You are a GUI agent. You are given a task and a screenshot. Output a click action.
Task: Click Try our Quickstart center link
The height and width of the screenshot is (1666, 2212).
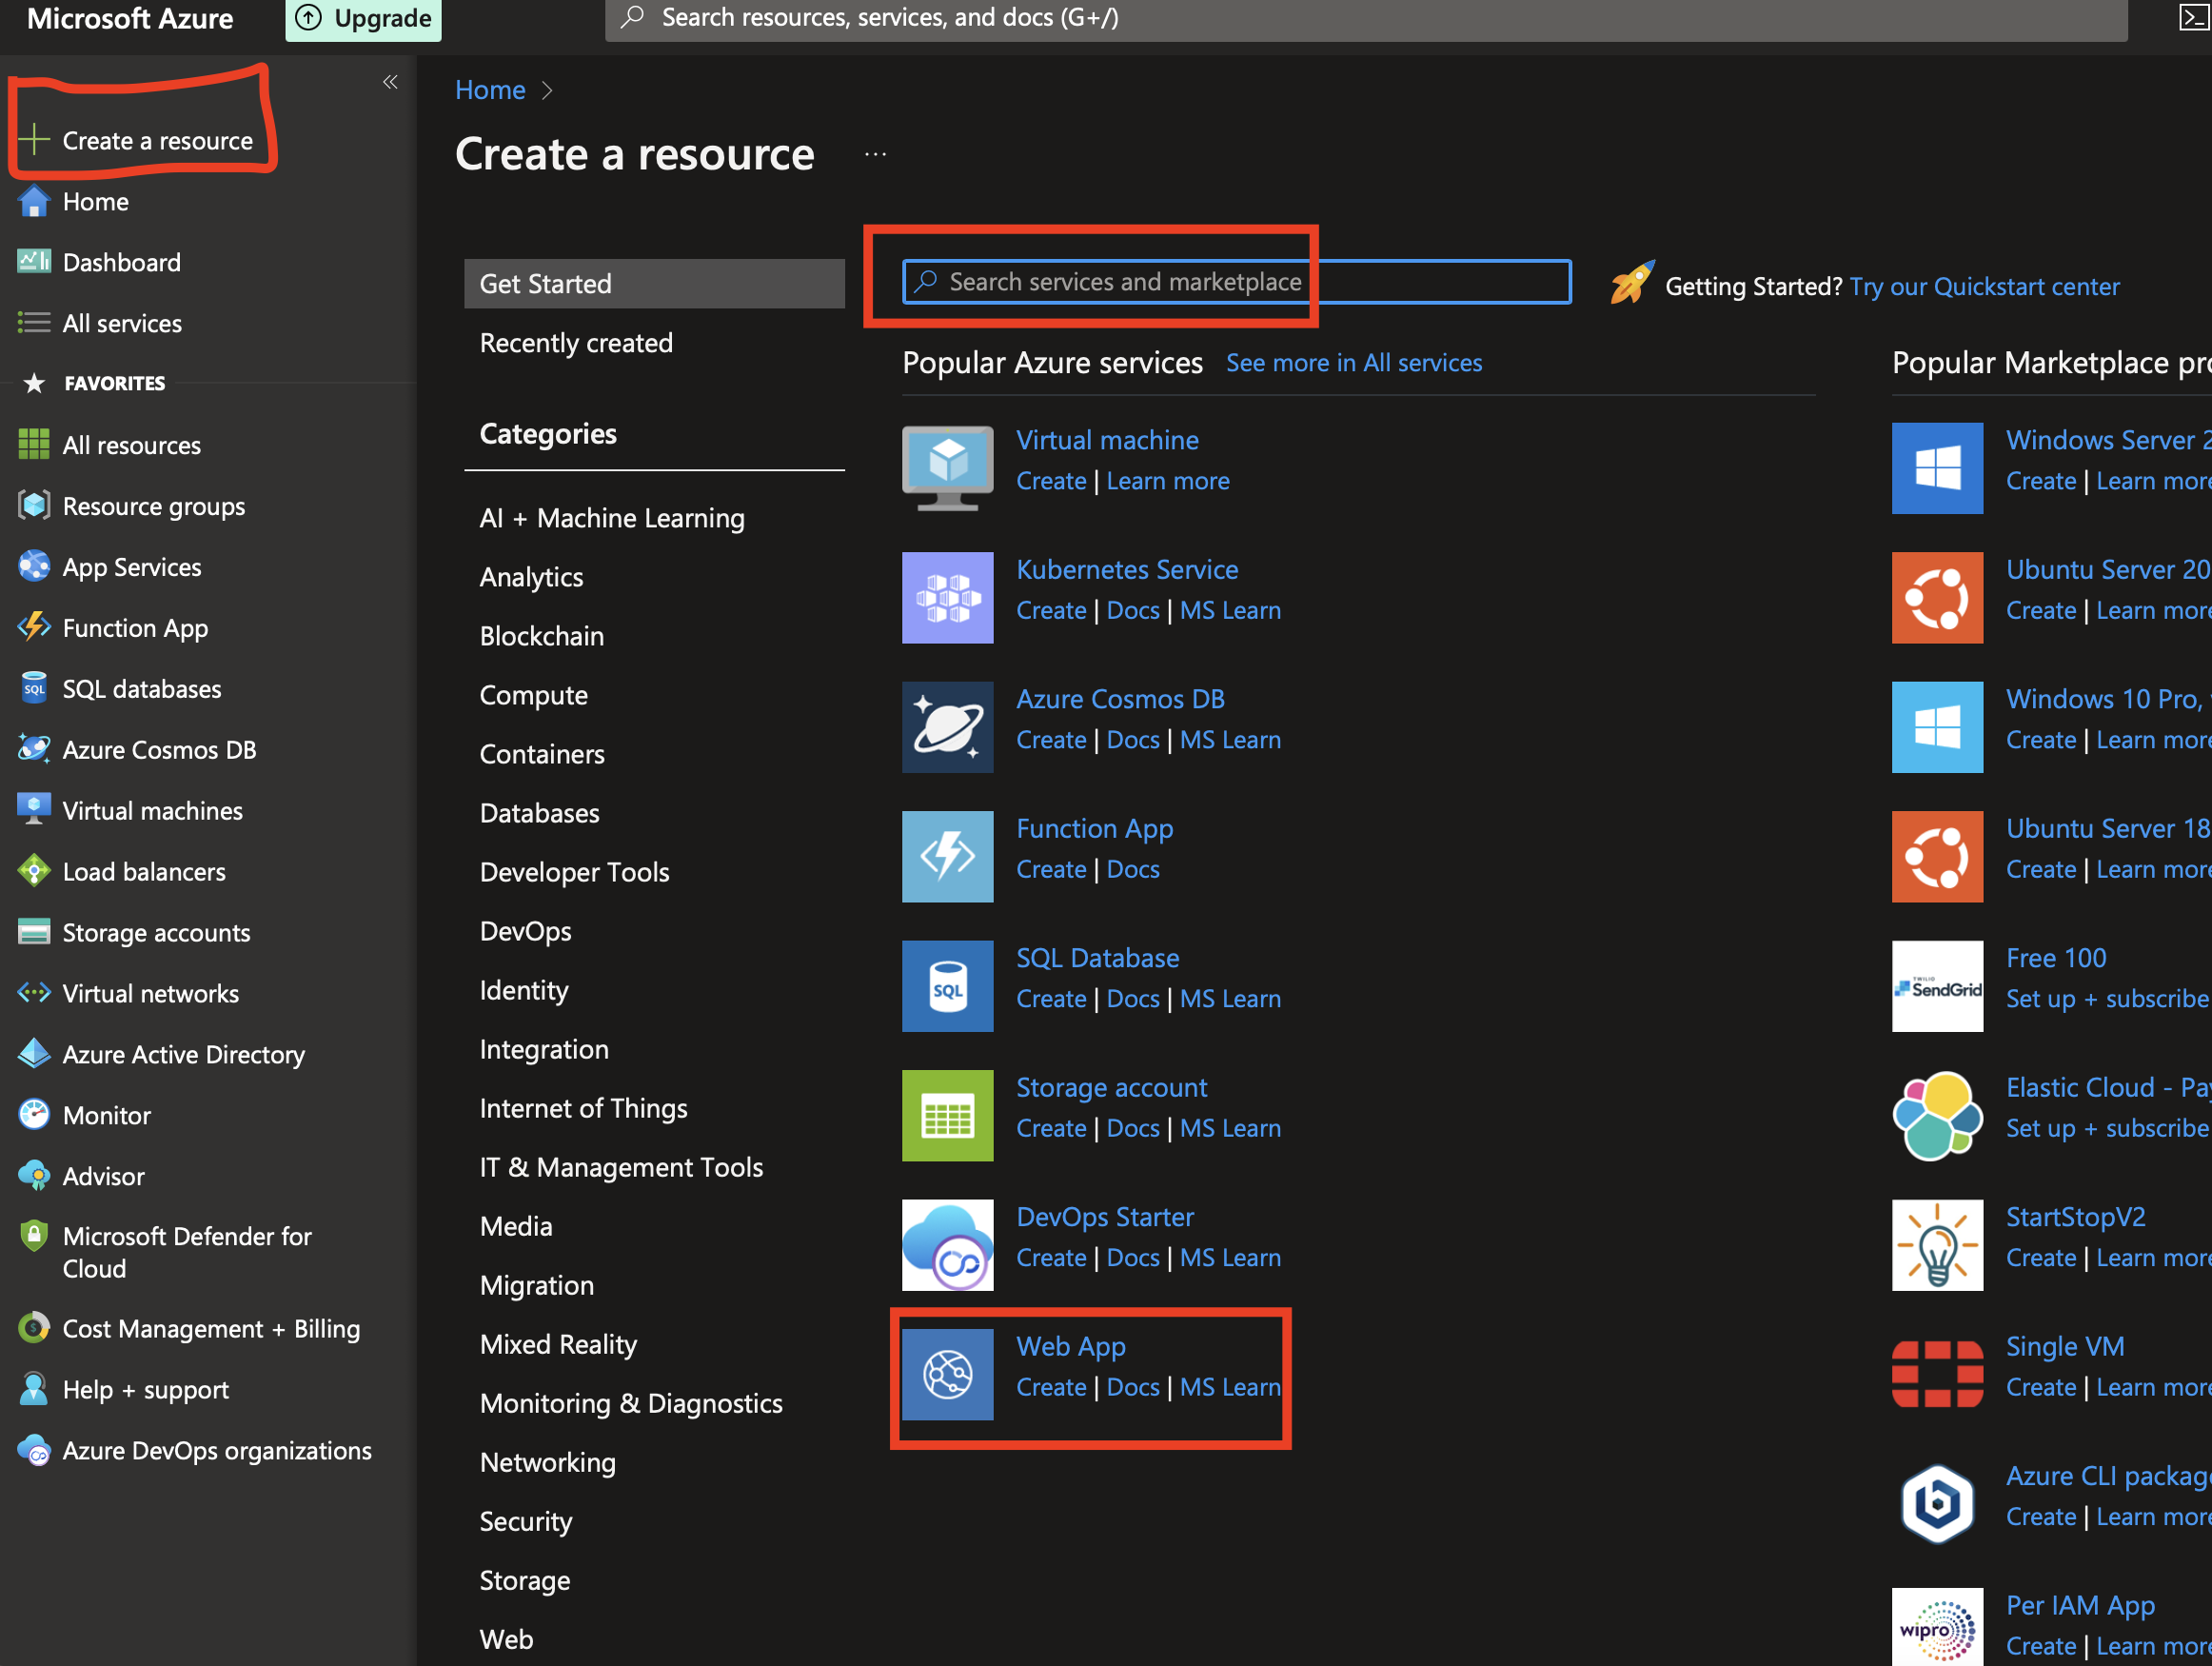click(x=1984, y=287)
